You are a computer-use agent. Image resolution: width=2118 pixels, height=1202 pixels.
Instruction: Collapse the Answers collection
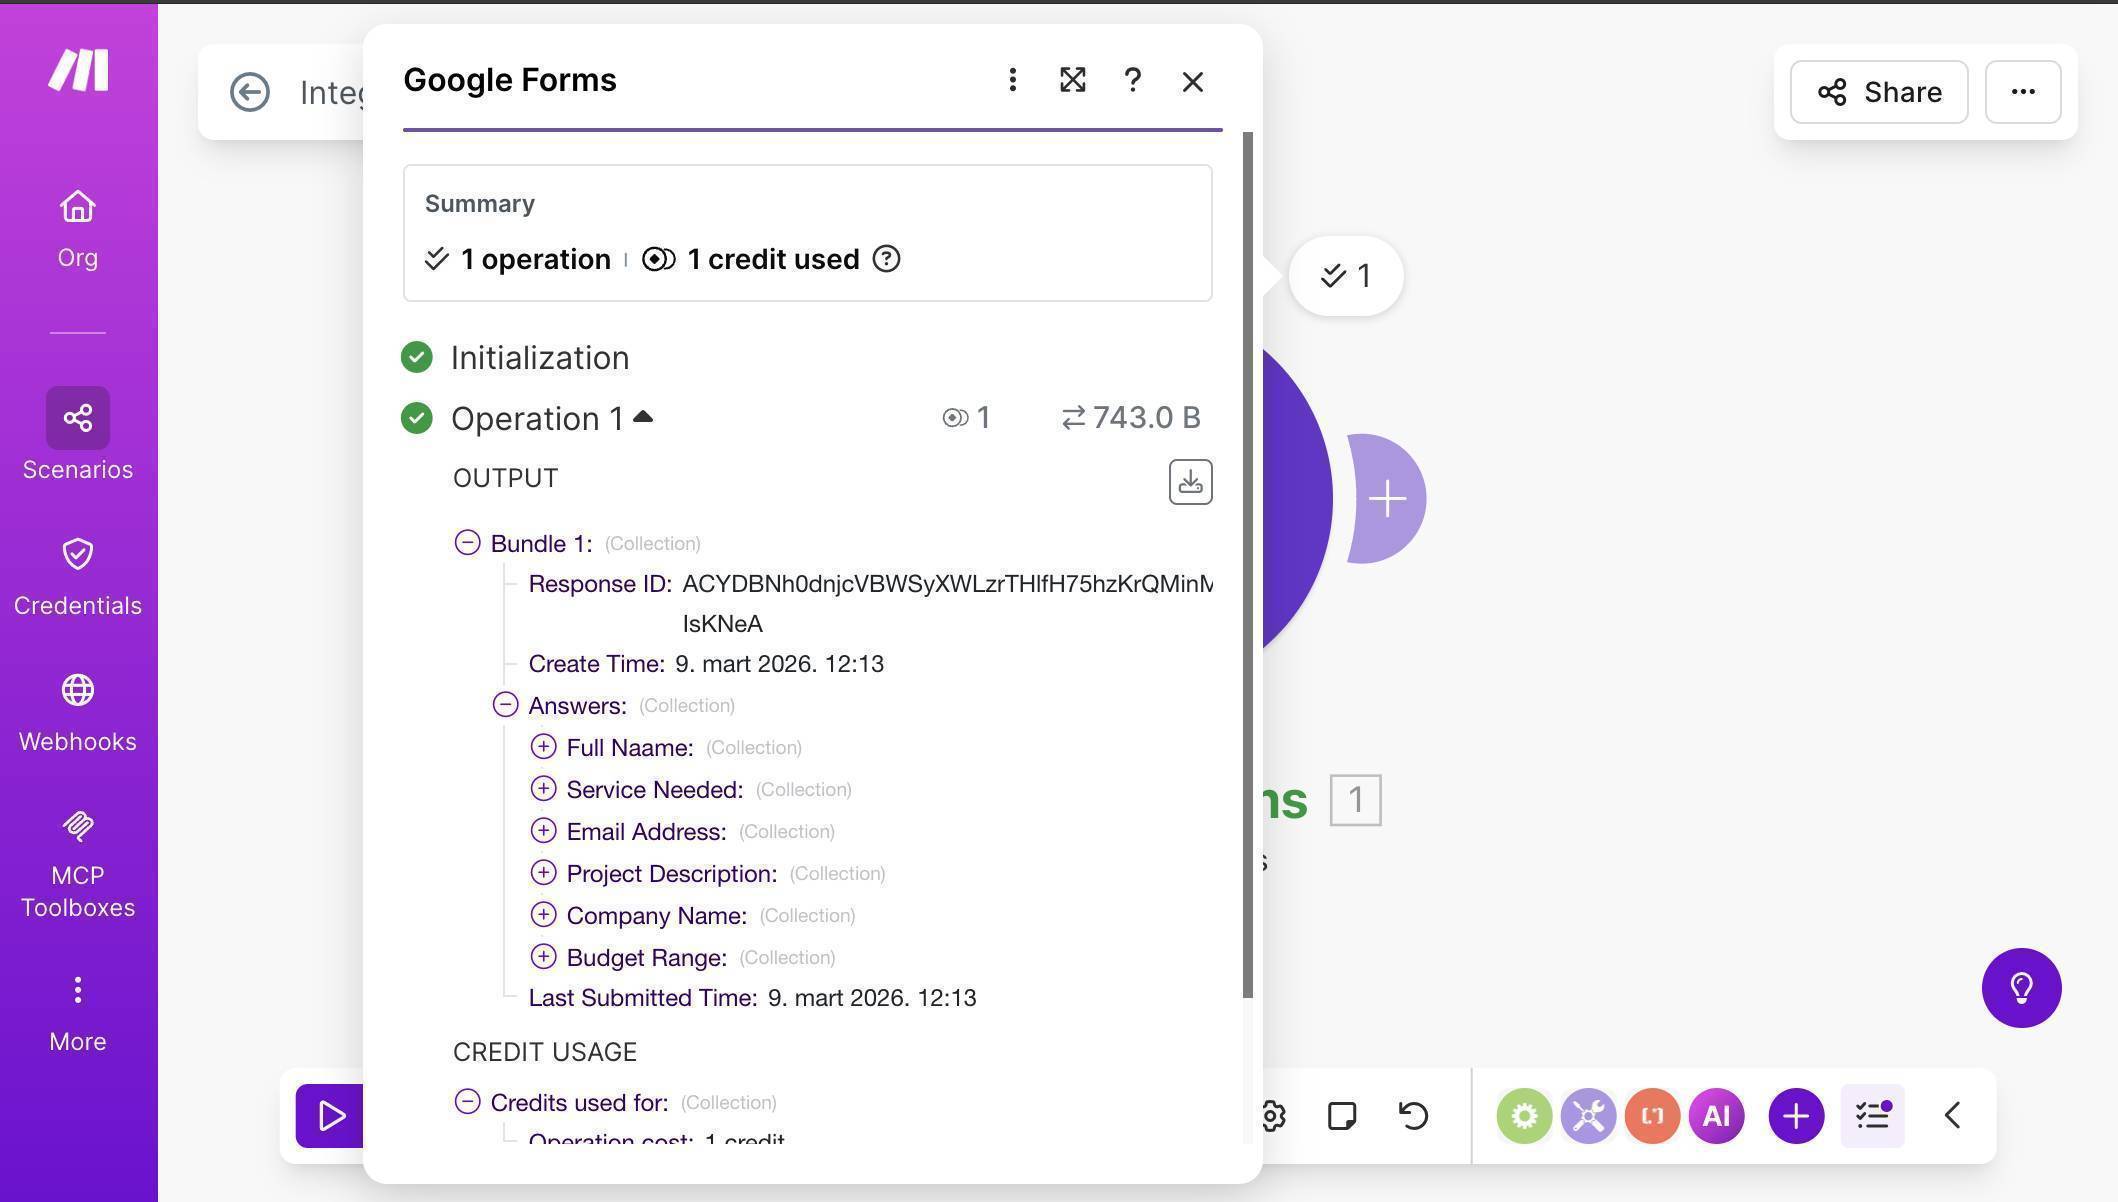pyautogui.click(x=506, y=705)
